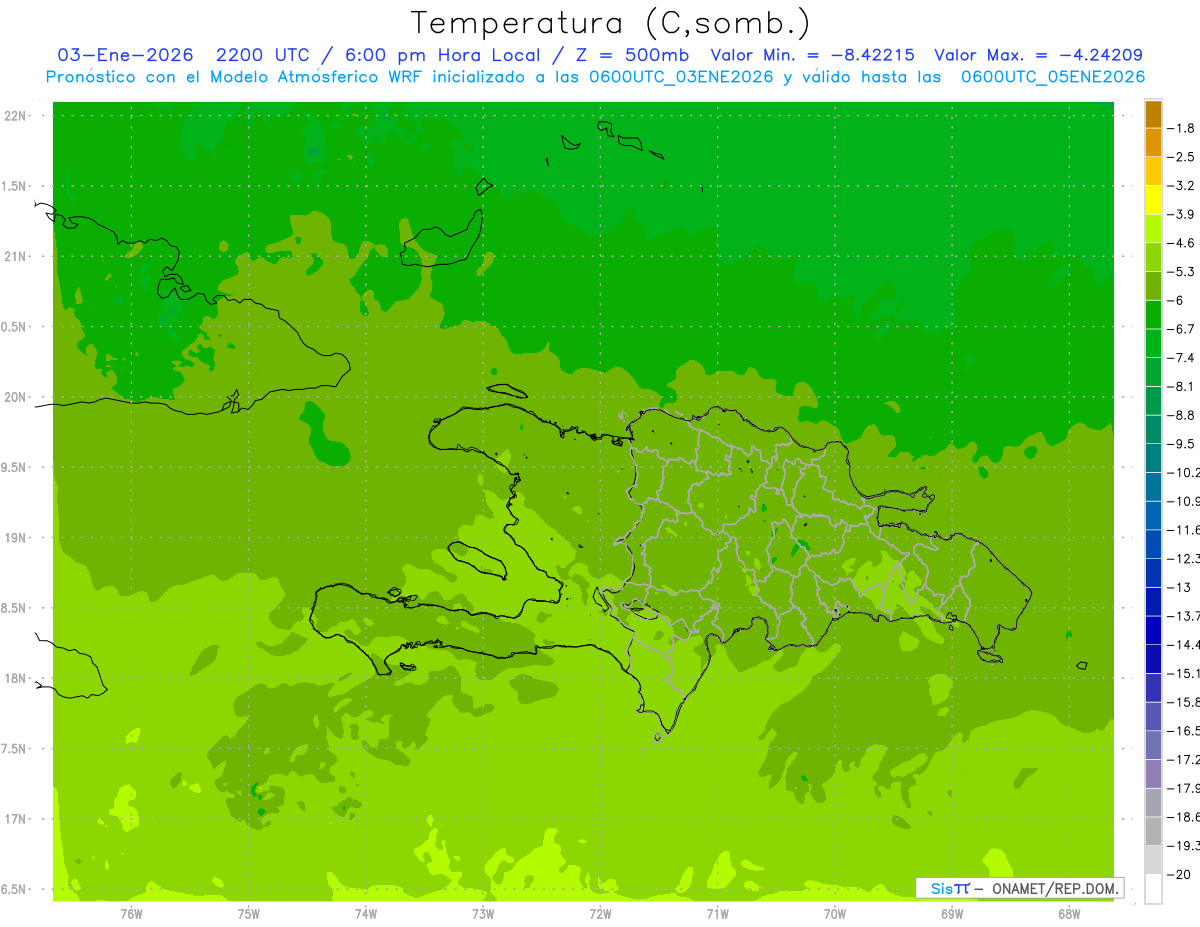Click the 20N latitude label
This screenshot has height=927, width=1200.
pyautogui.click(x=17, y=397)
